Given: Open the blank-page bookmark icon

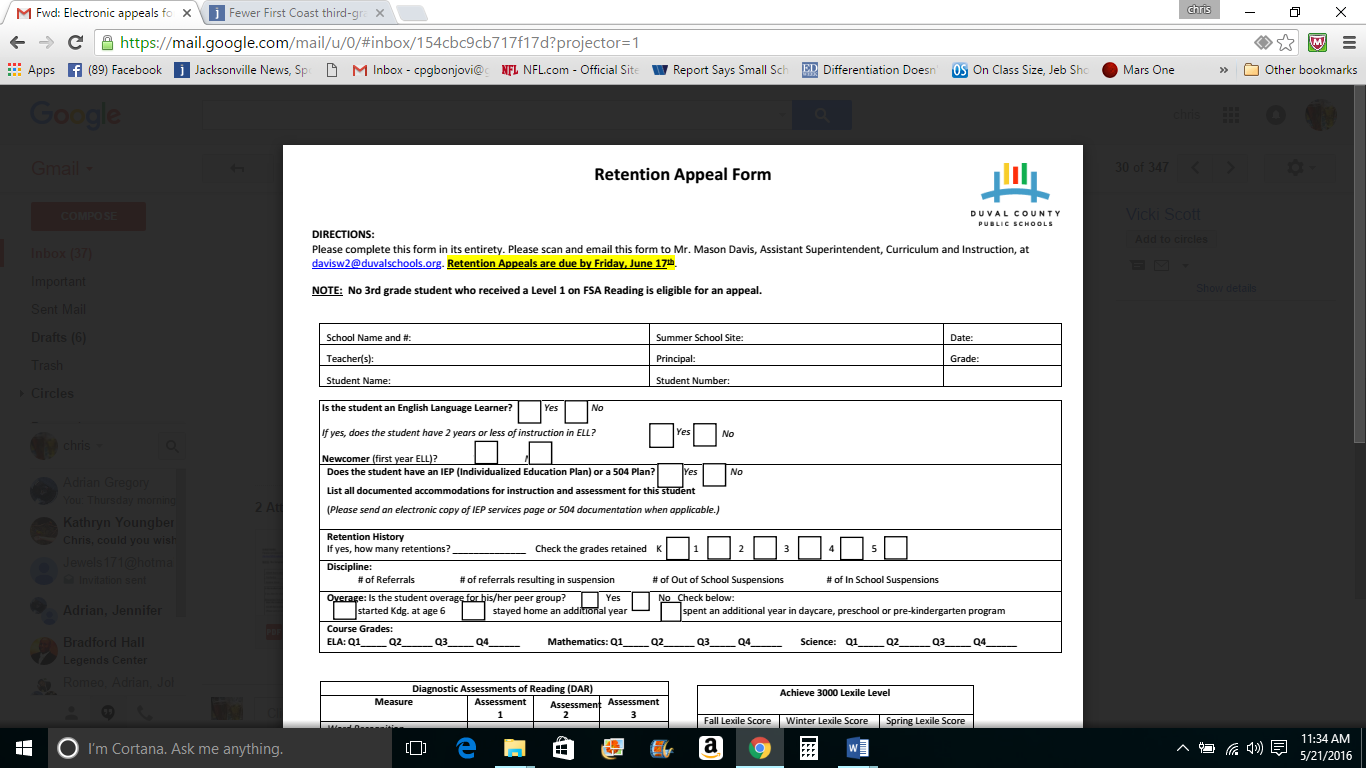Looking at the screenshot, I should pyautogui.click(x=332, y=70).
